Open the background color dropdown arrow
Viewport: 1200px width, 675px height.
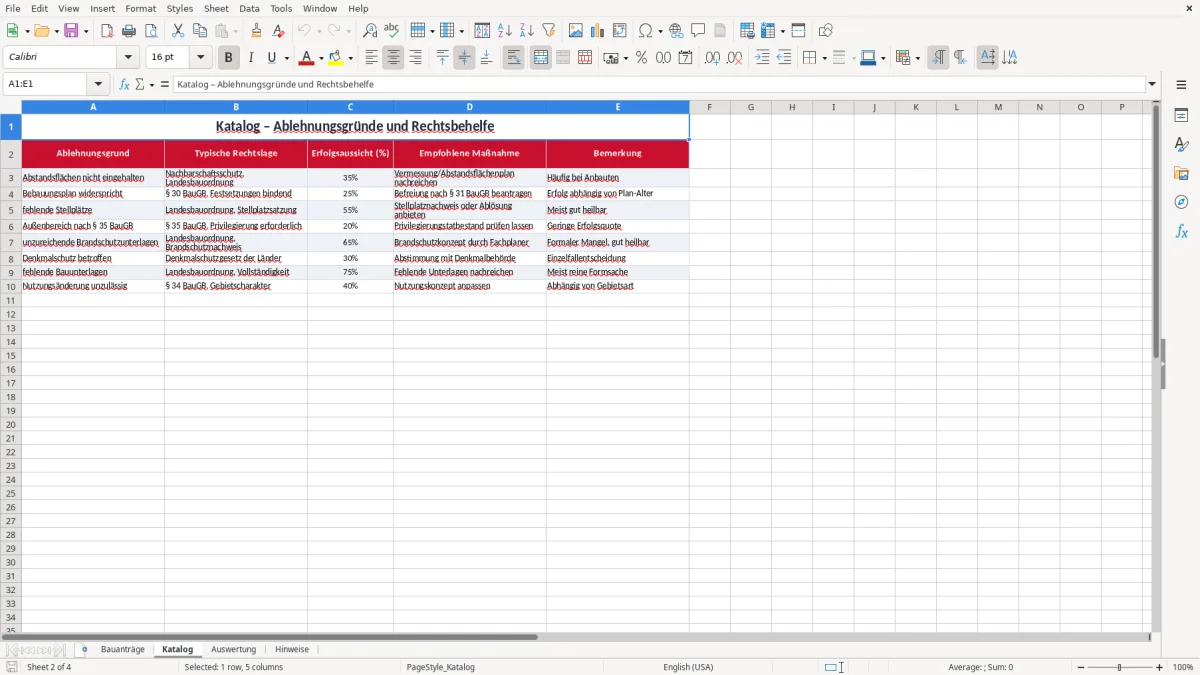pos(351,58)
